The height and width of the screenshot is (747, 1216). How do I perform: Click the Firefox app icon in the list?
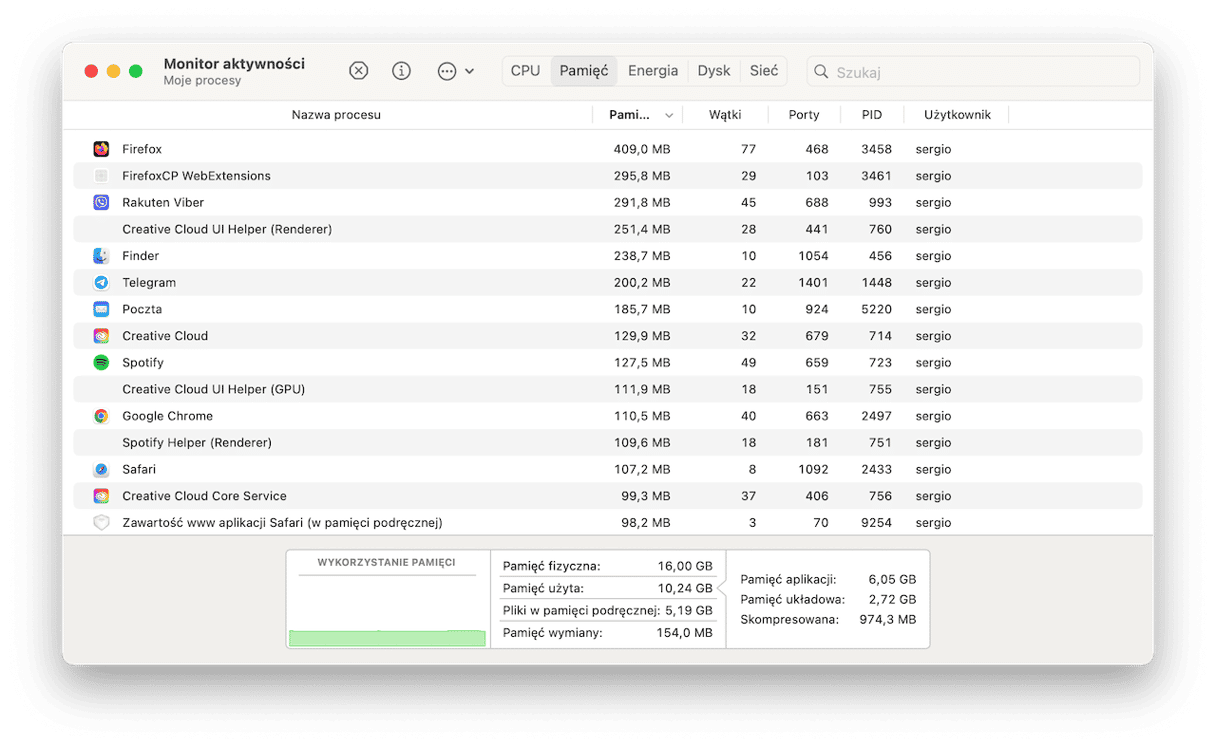(101, 149)
